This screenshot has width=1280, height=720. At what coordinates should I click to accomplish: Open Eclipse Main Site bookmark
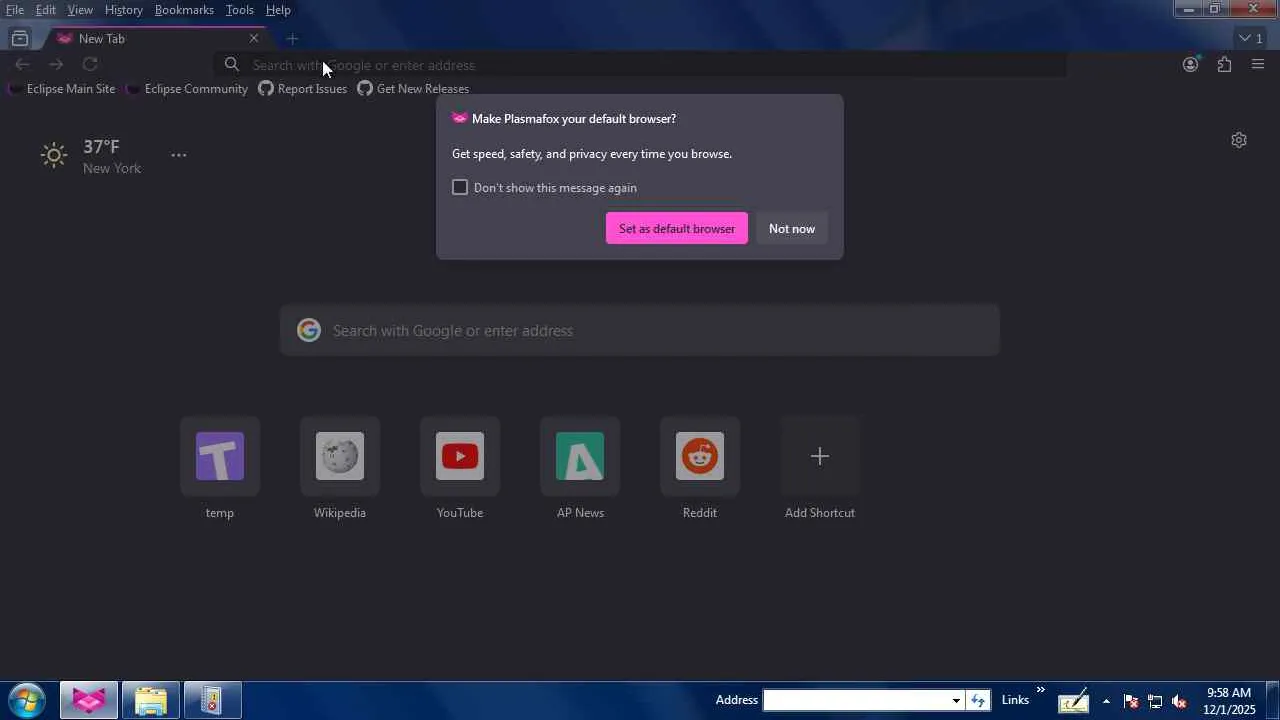click(x=62, y=89)
